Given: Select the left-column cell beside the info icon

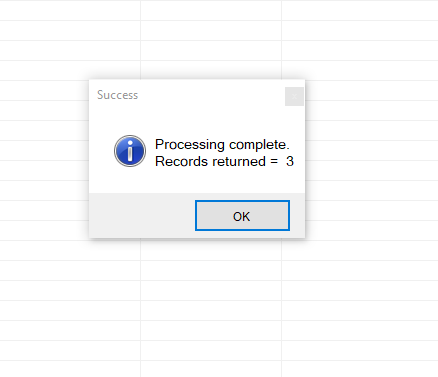Looking at the screenshot, I should [44, 150].
